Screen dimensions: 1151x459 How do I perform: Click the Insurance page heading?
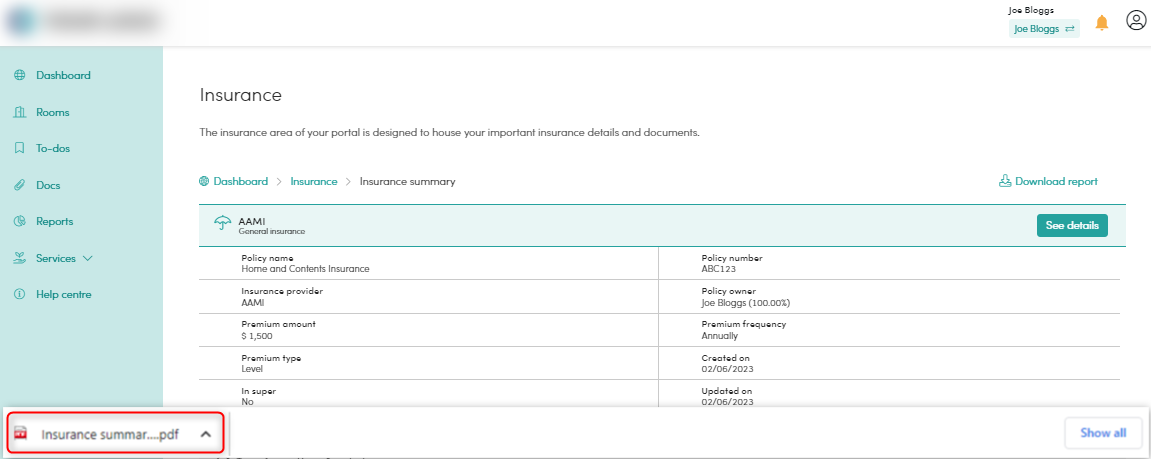pyautogui.click(x=241, y=95)
